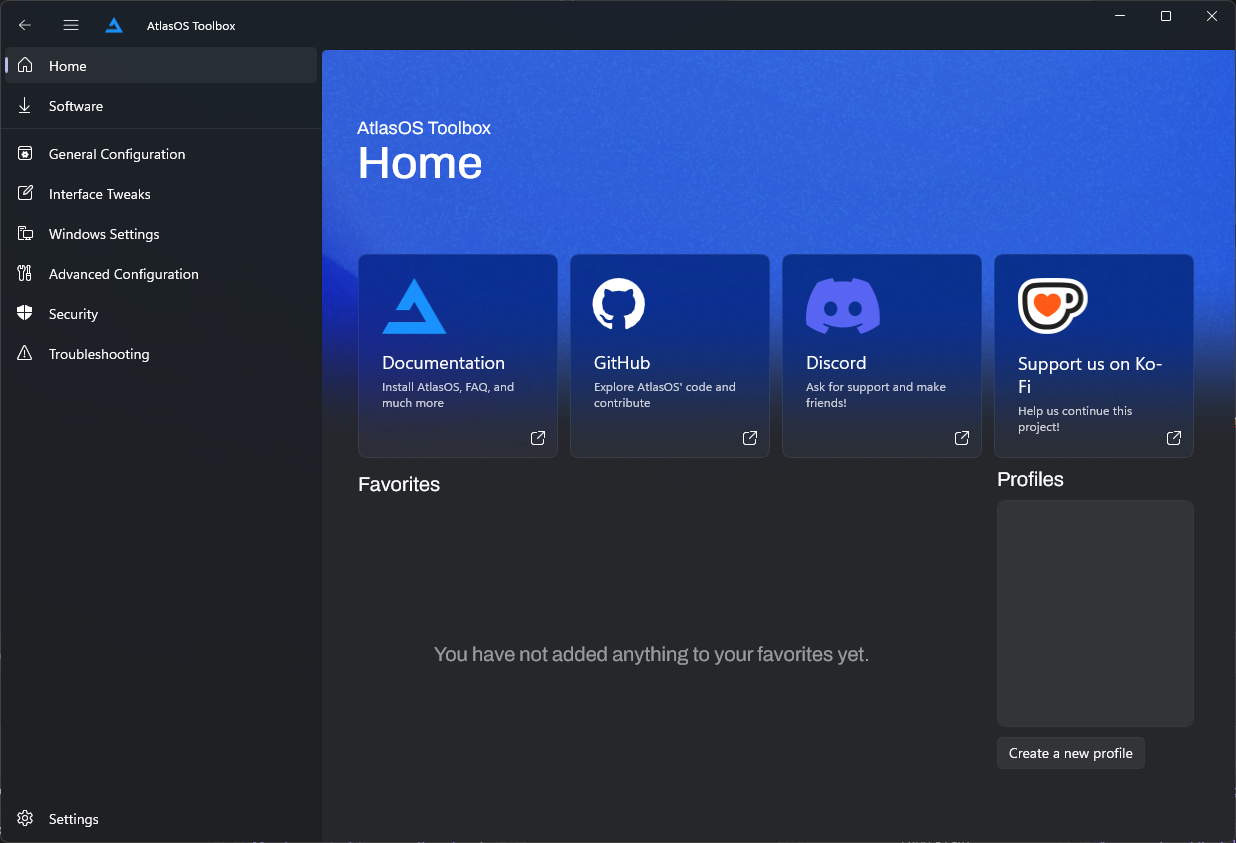Close the AtlasOS Toolbox window
Viewport: 1236px width, 843px height.
1212,16
